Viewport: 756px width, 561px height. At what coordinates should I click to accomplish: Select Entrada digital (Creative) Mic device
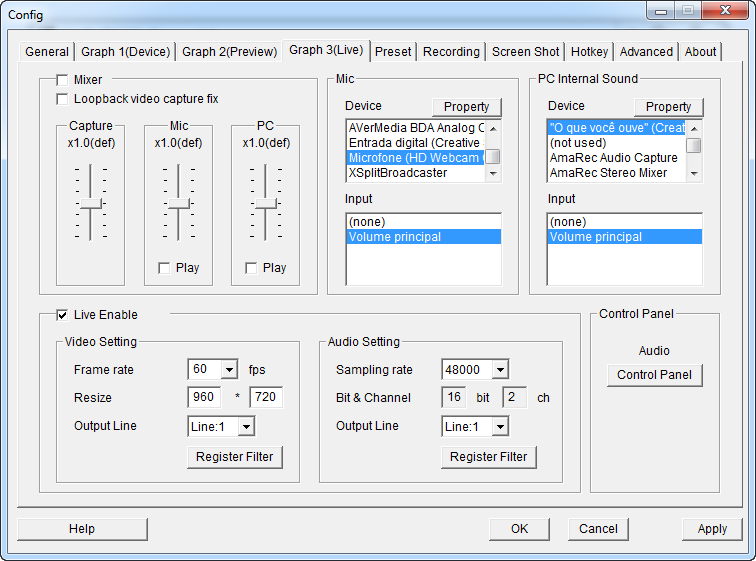(416, 143)
